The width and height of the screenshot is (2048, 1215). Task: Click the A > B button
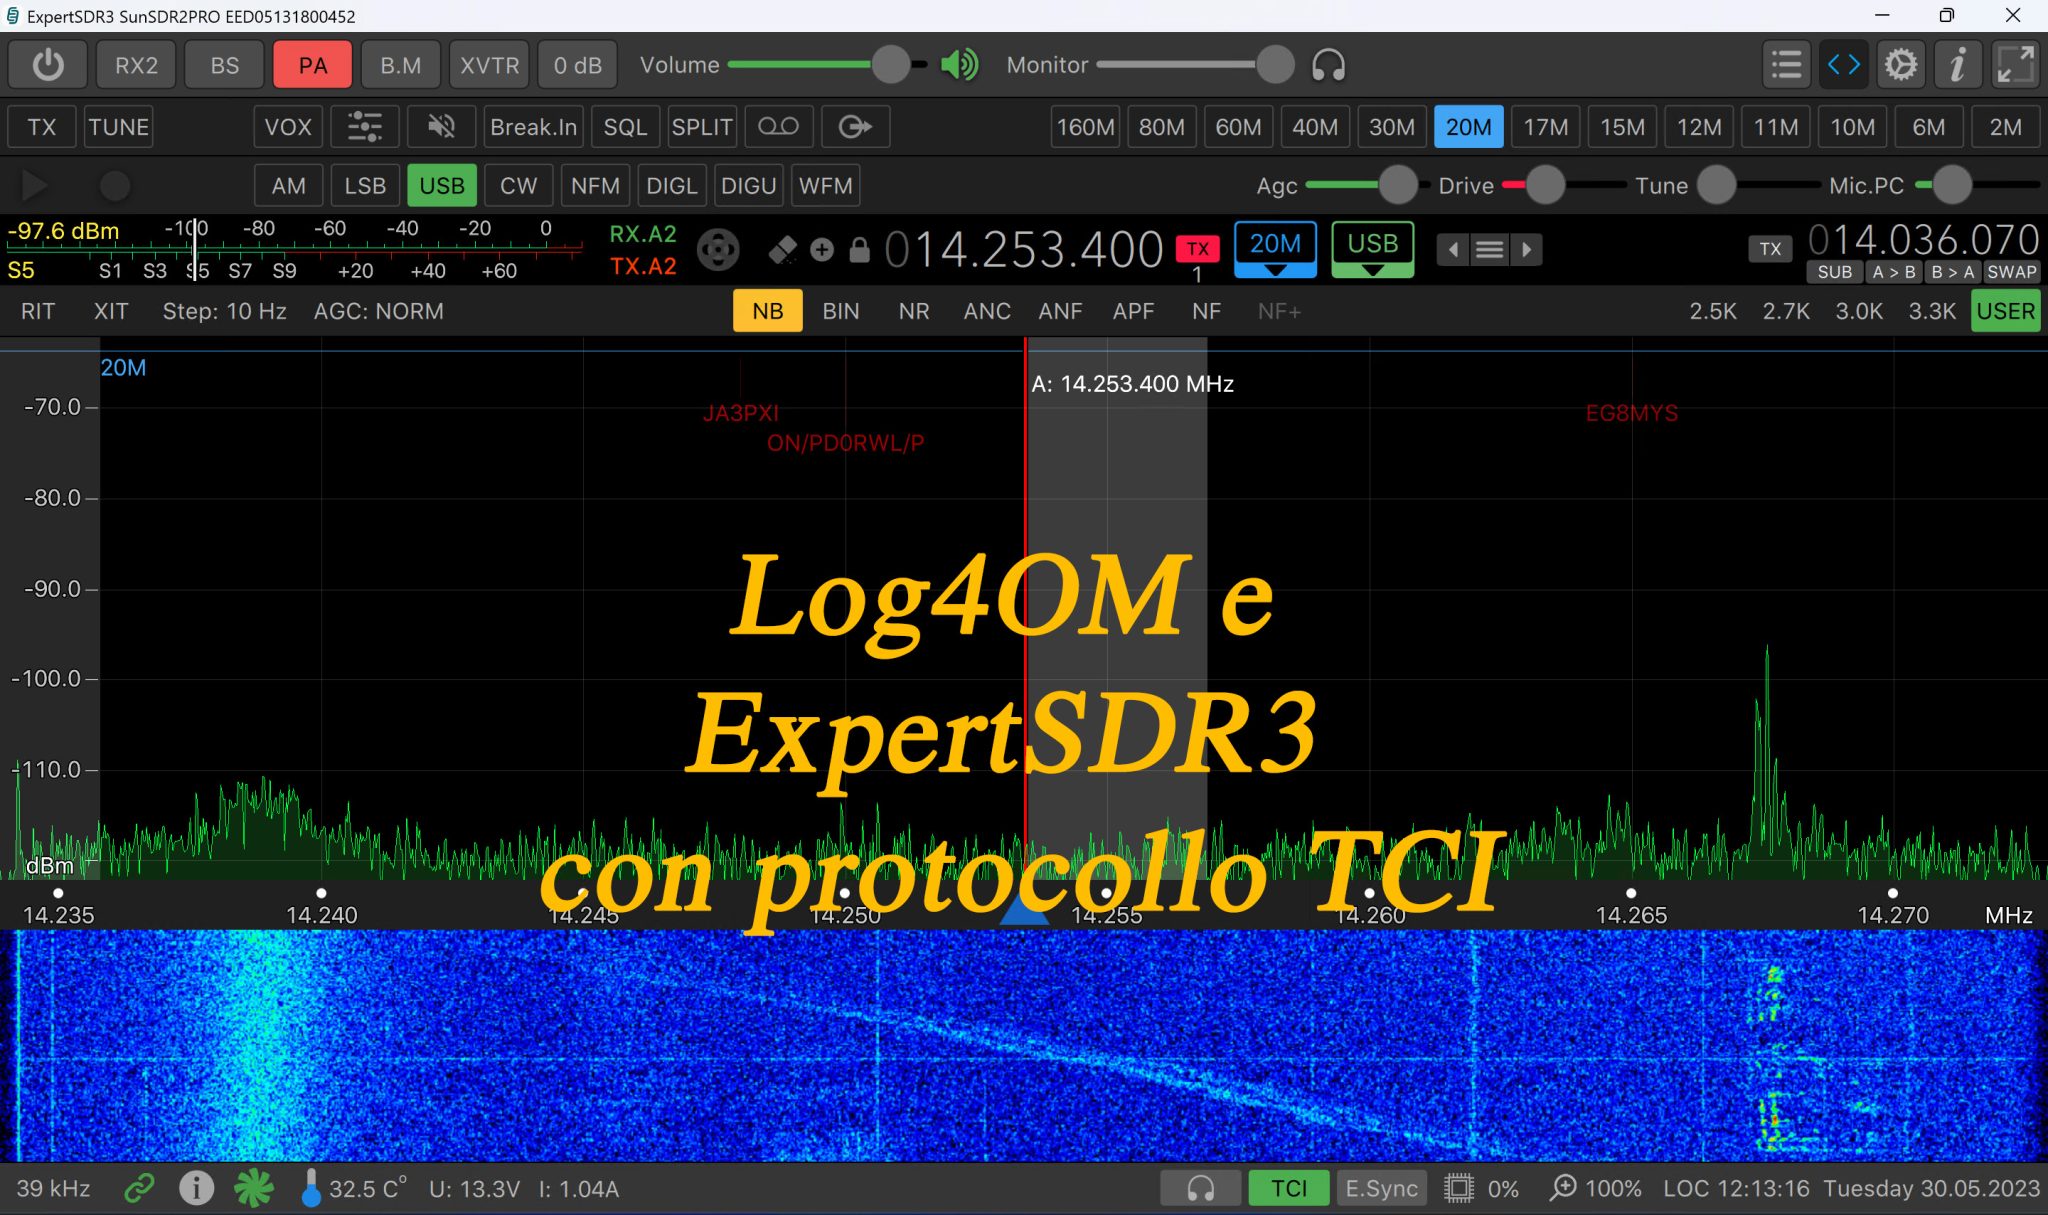(x=1893, y=272)
